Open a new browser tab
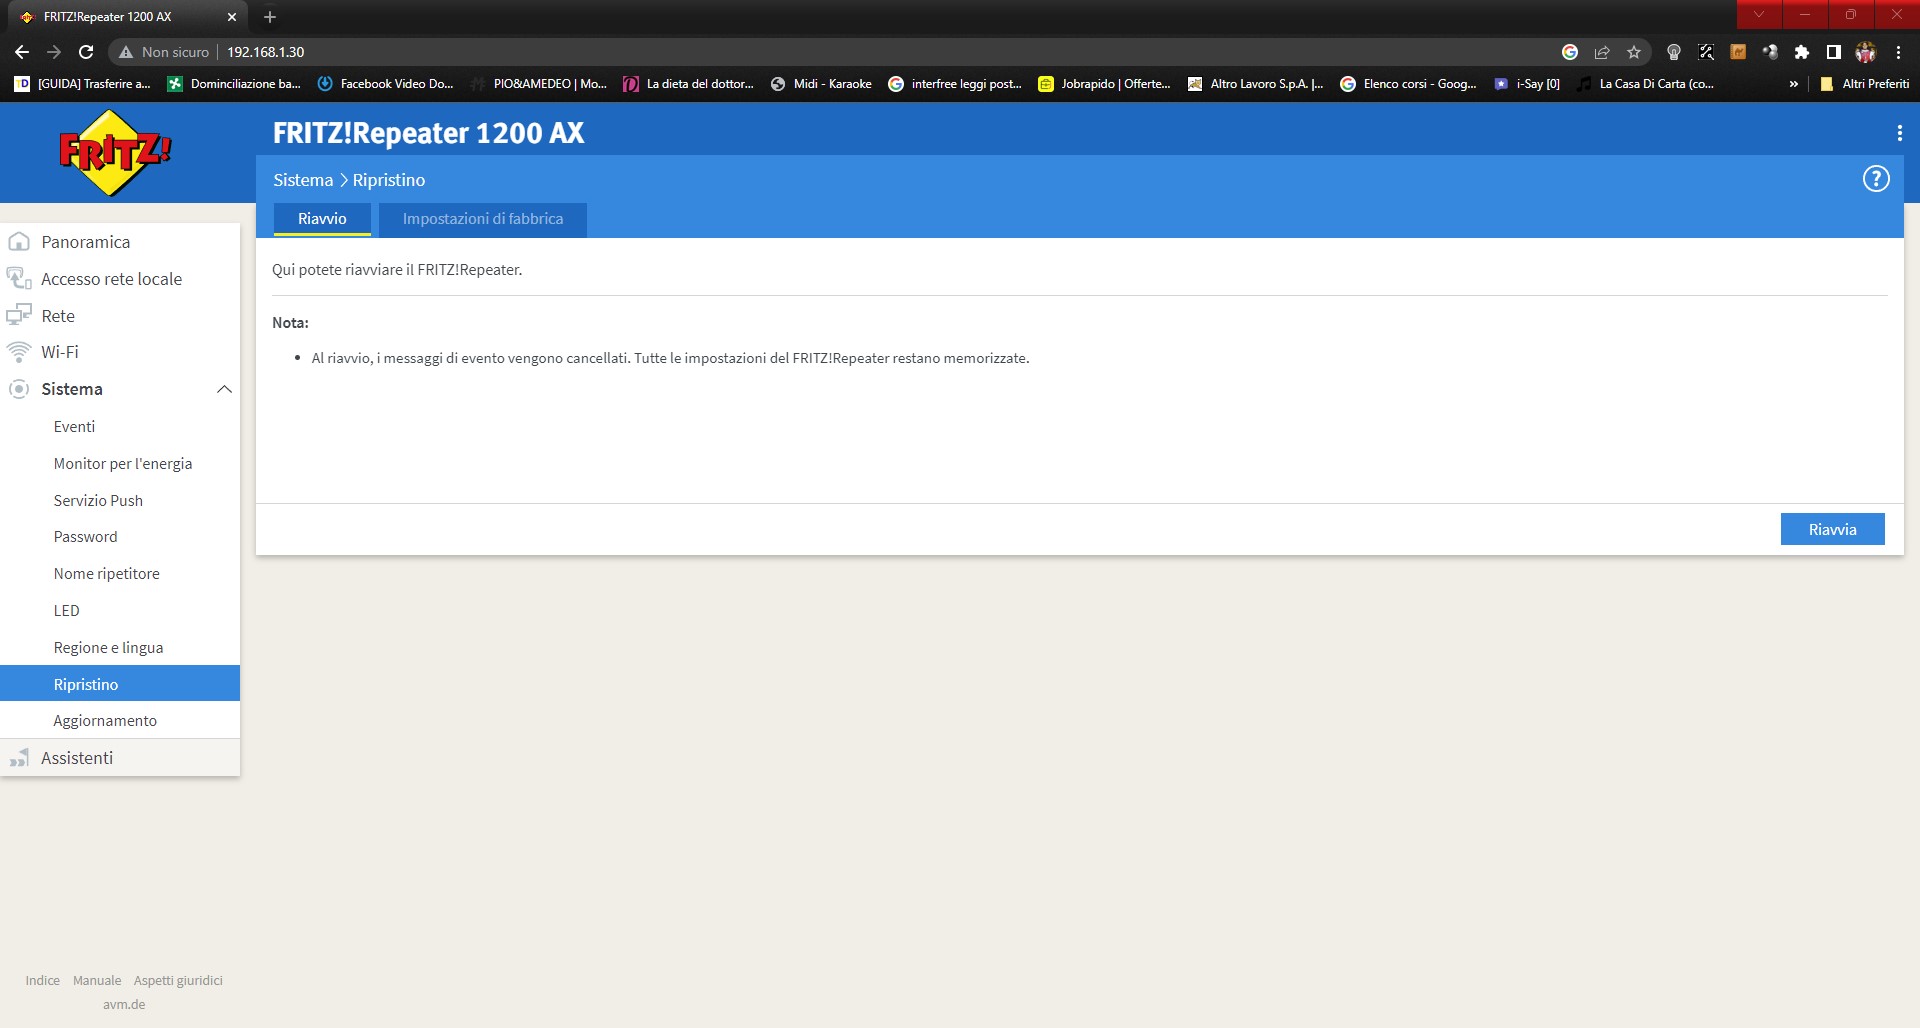The image size is (1920, 1028). click(x=270, y=17)
